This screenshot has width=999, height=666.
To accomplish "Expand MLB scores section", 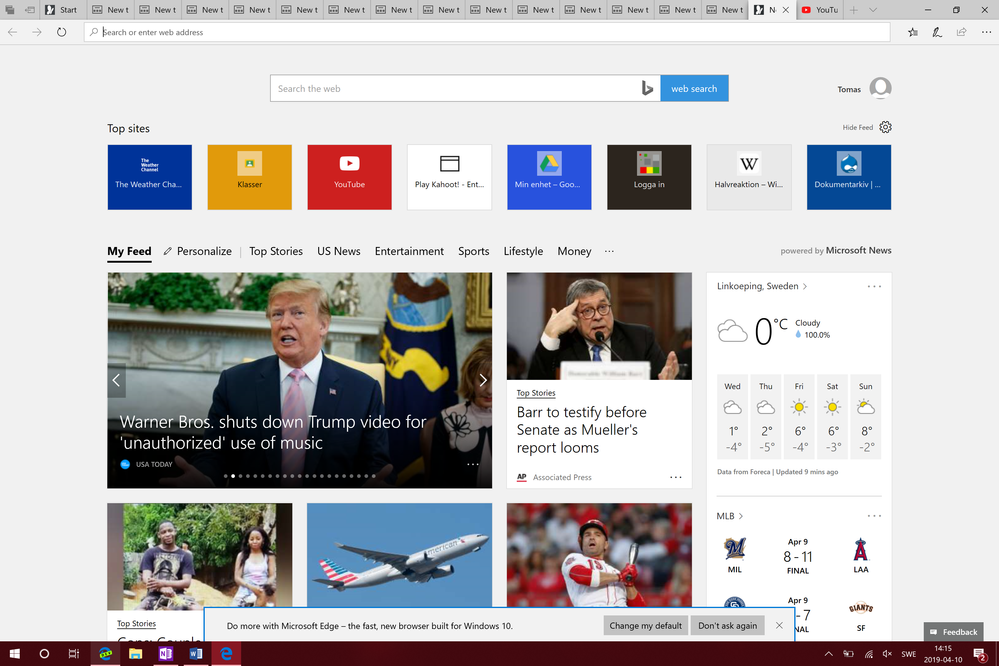I will [729, 516].
